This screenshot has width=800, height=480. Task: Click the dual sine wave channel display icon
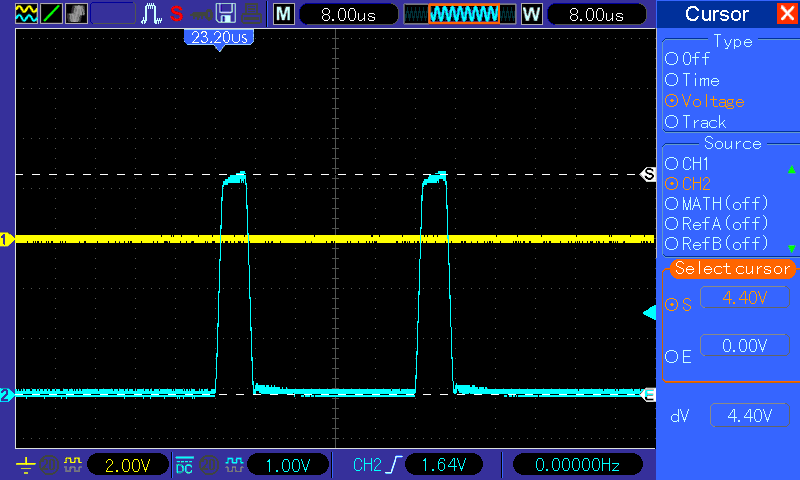pyautogui.click(x=26, y=13)
